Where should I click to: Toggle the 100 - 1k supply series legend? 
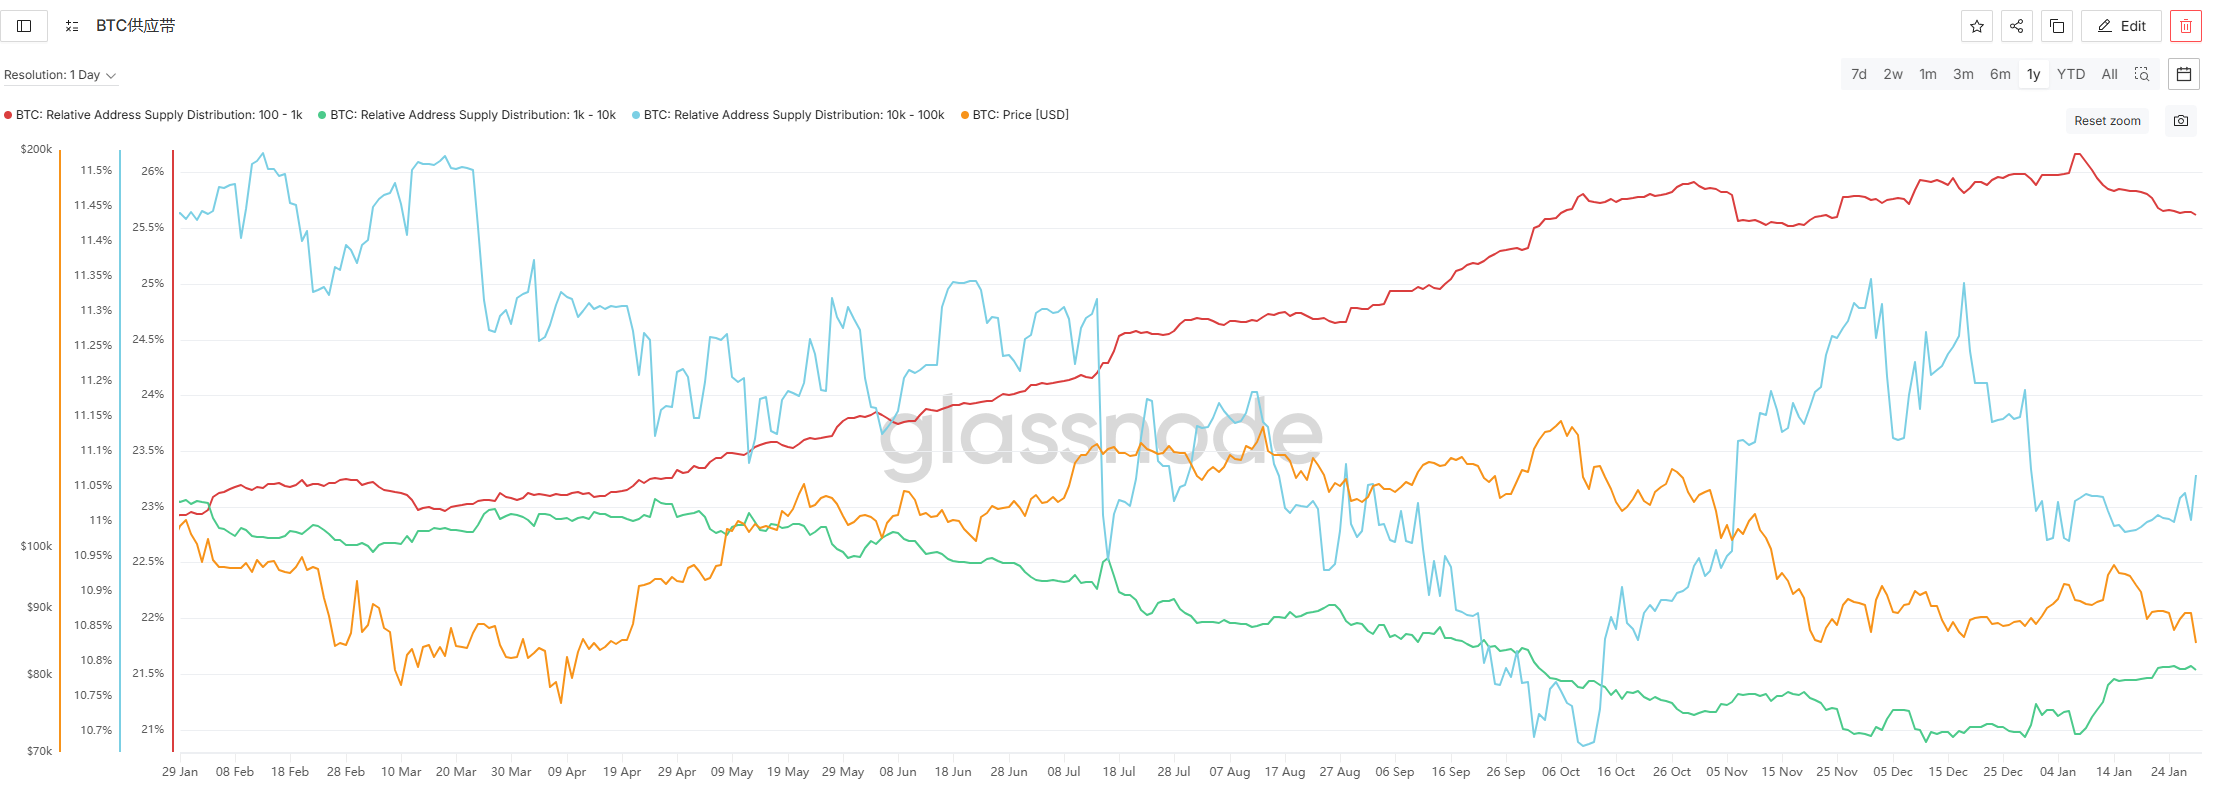point(158,115)
